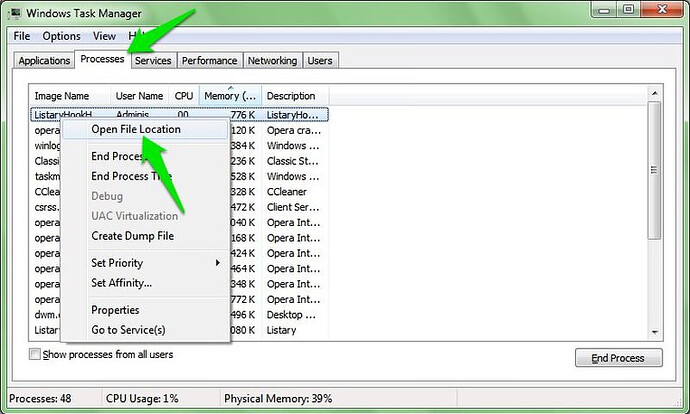Minimize the Task Manager window
690x414 pixels.
pos(604,10)
